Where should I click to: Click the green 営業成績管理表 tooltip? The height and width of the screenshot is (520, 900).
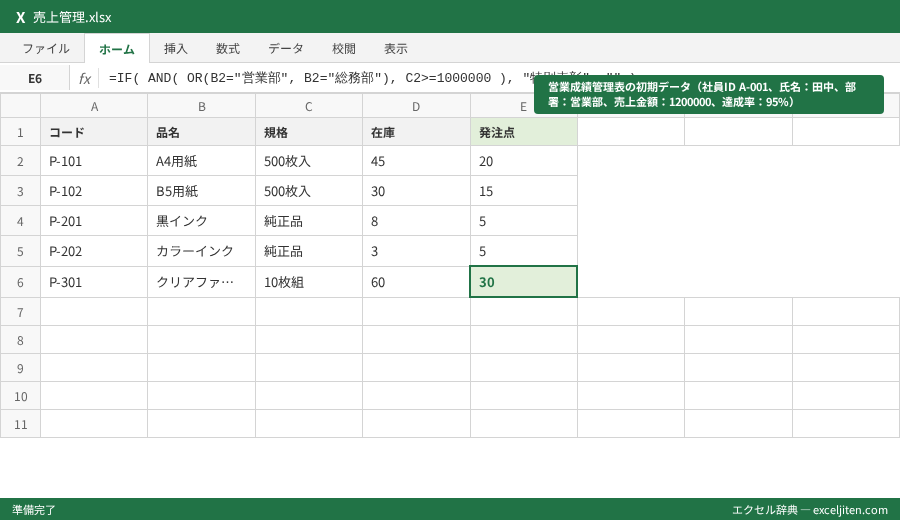coord(709,94)
